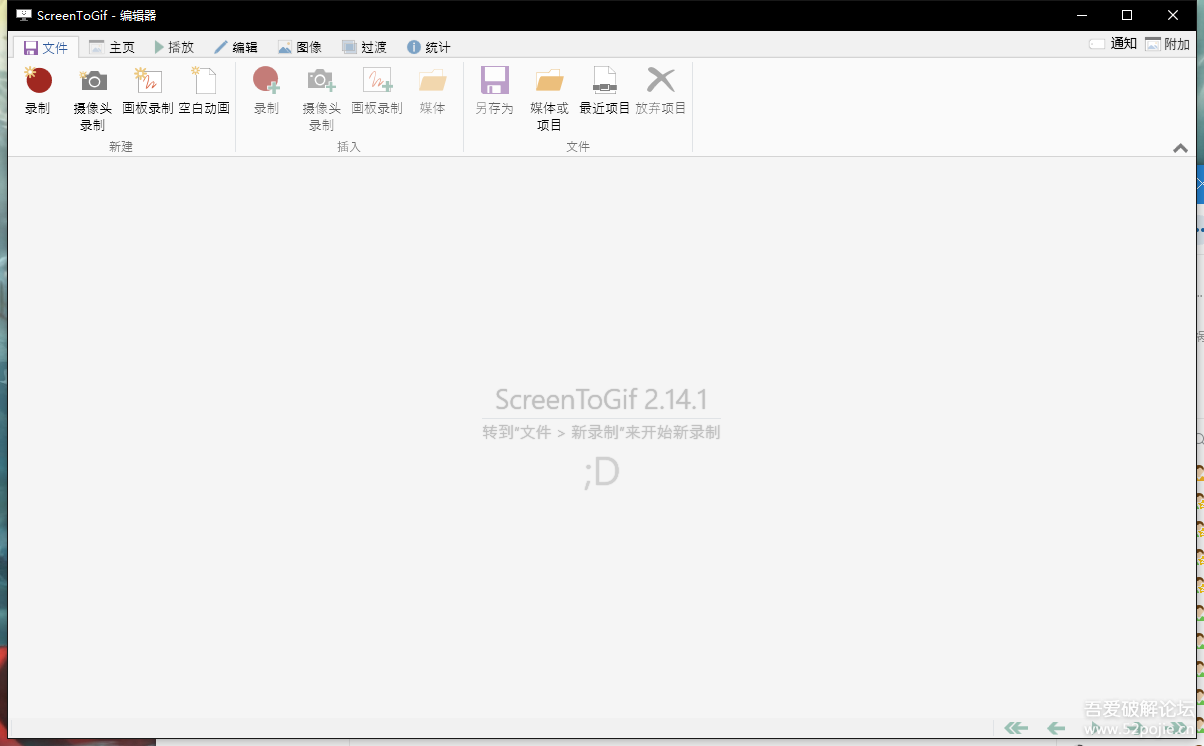Maximize the ScreenToGif editor window
1204x746 pixels.
coord(1127,15)
